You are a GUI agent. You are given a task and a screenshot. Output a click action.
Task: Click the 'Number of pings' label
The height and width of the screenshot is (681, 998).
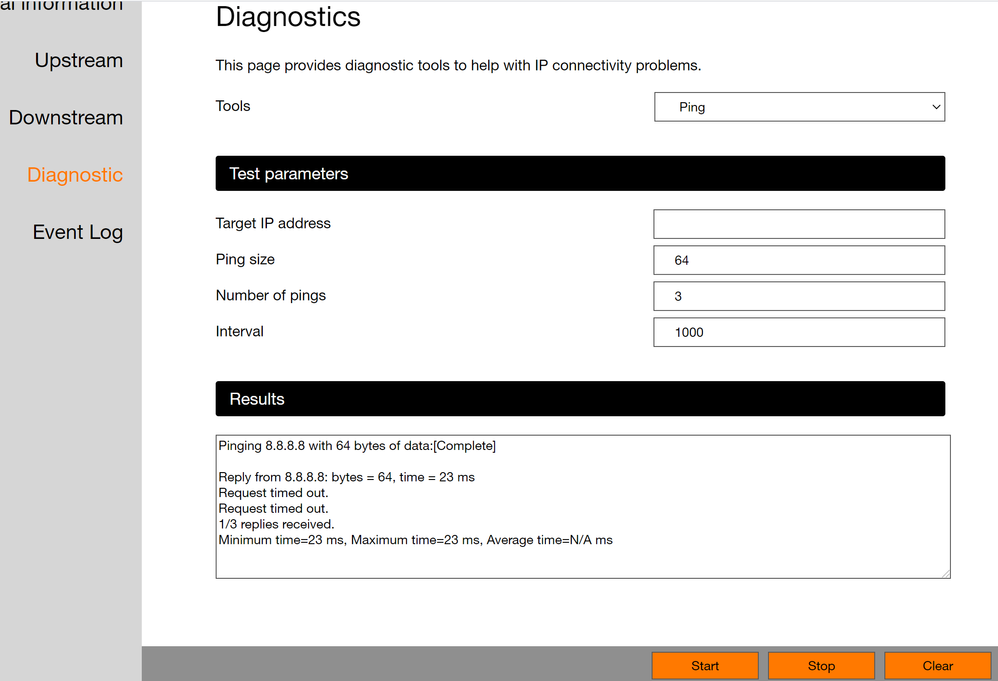pyautogui.click(x=271, y=295)
